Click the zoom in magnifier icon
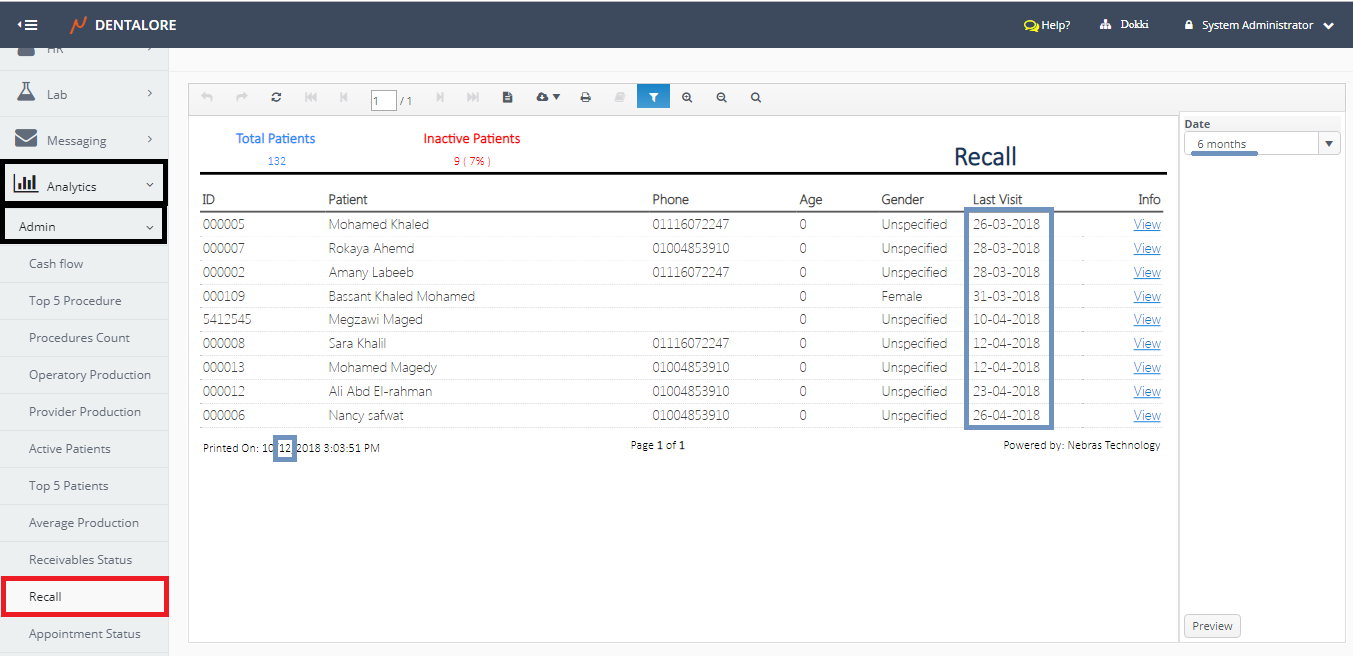Viewport: 1353px width, 656px height. pos(687,98)
